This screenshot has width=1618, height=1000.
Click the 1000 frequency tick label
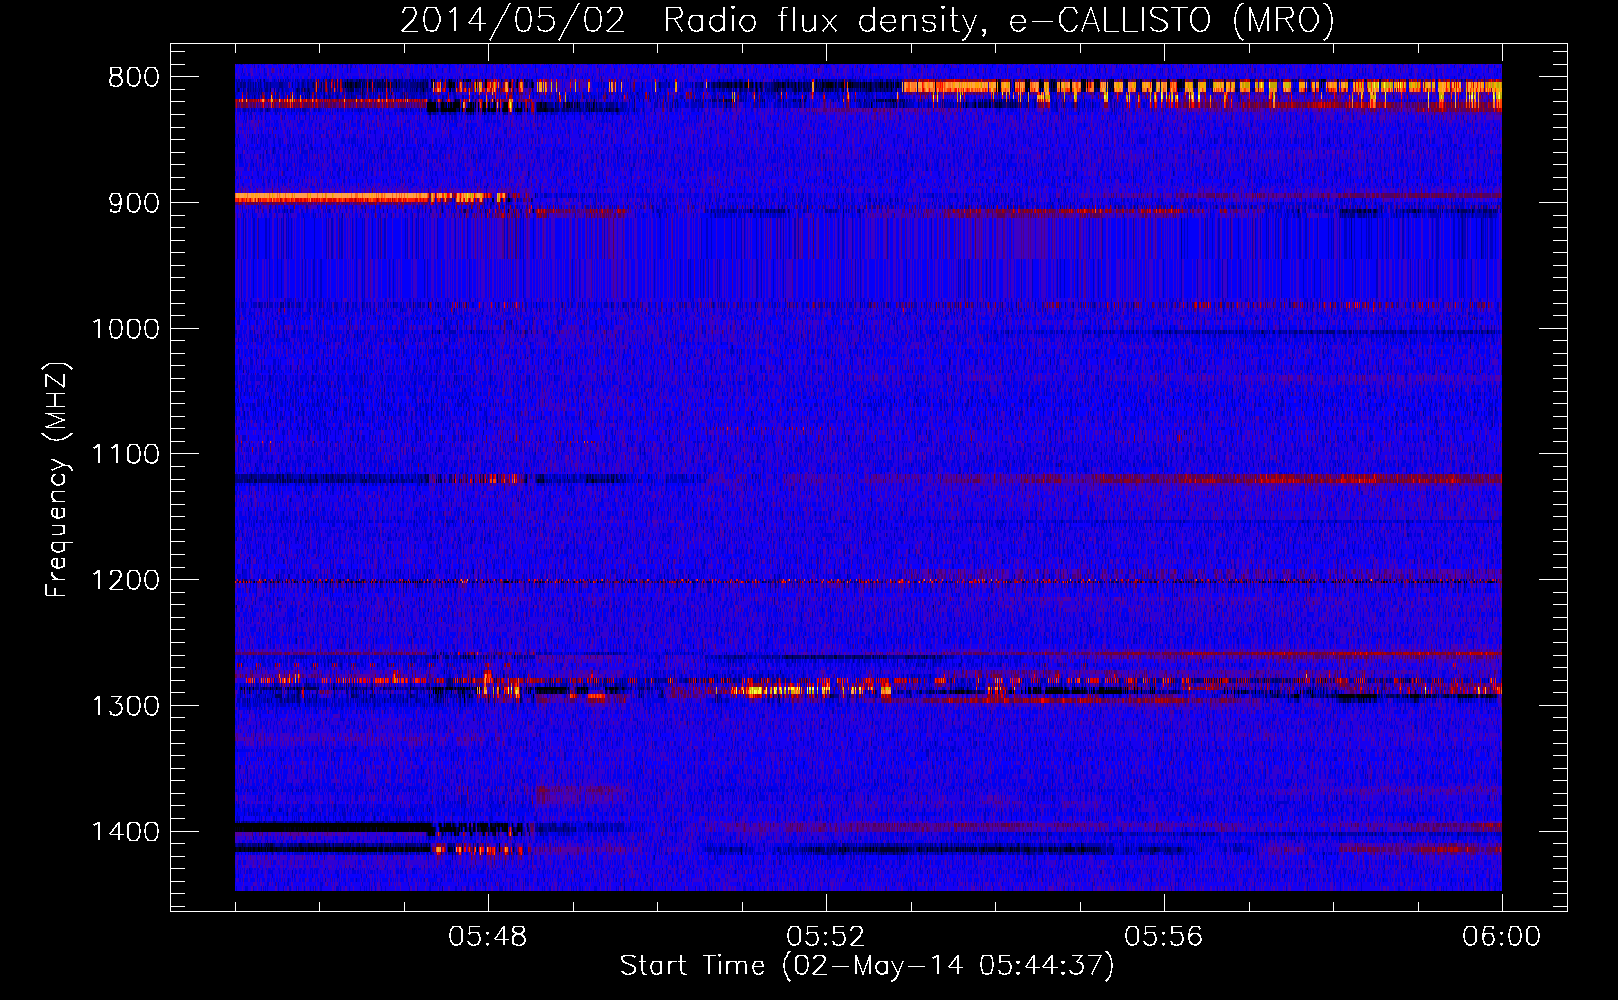click(x=125, y=329)
